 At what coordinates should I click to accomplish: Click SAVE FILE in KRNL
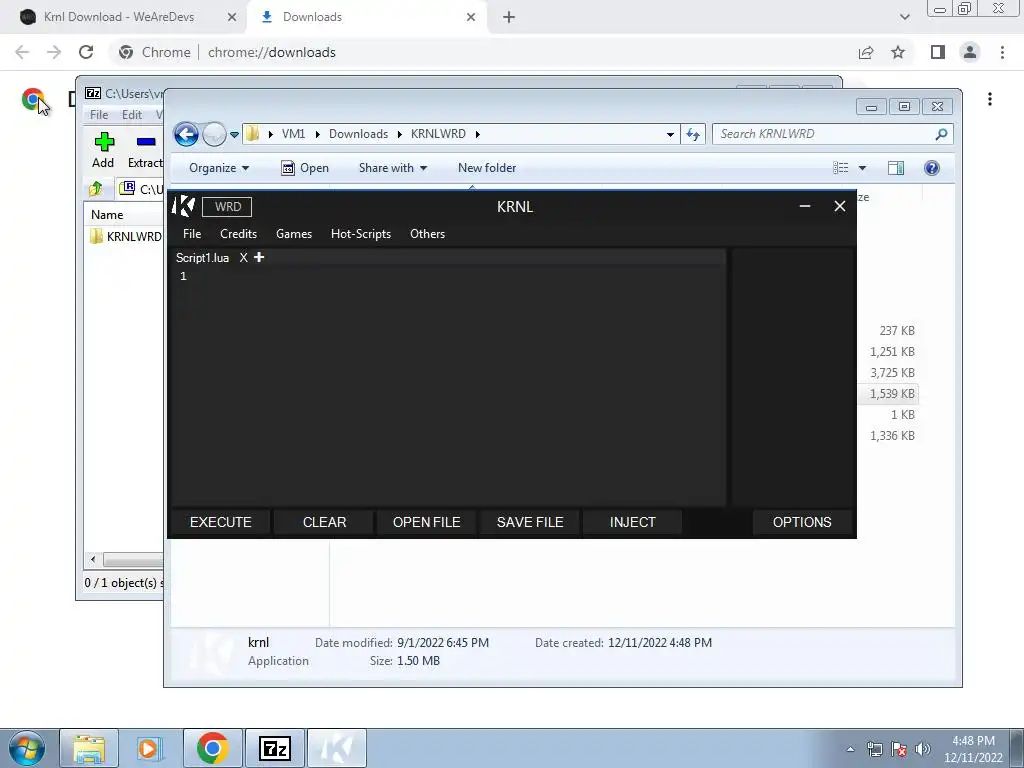530,522
